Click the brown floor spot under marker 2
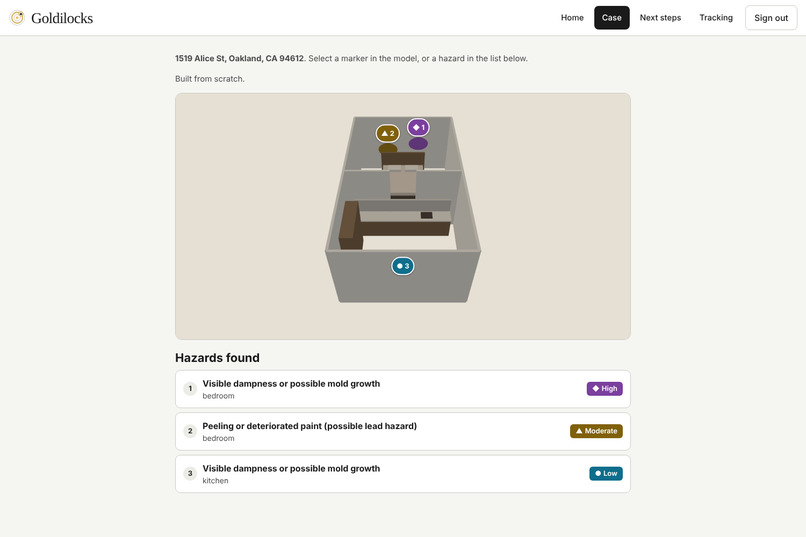 click(388, 149)
